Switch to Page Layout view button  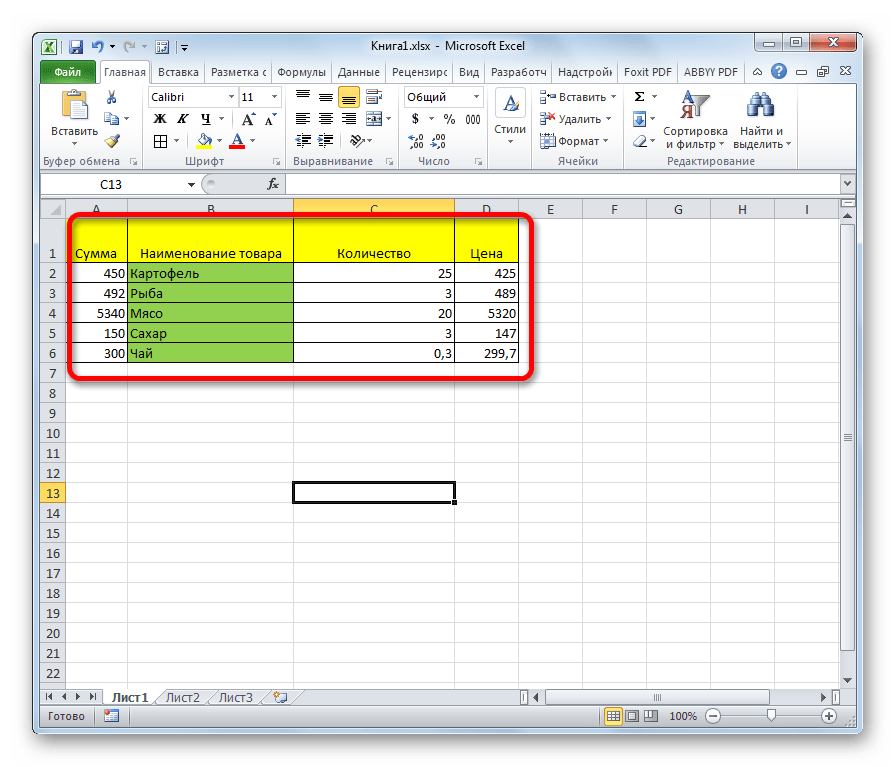631,716
